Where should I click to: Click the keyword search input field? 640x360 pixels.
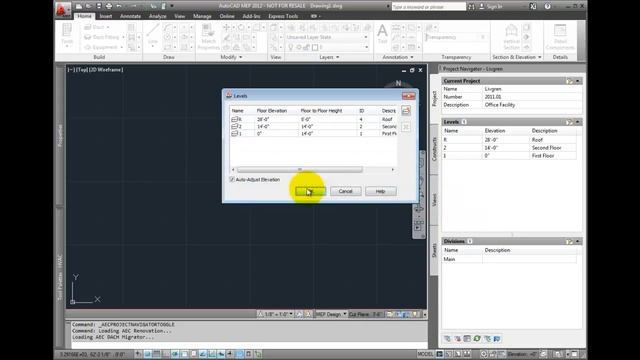(428, 7)
